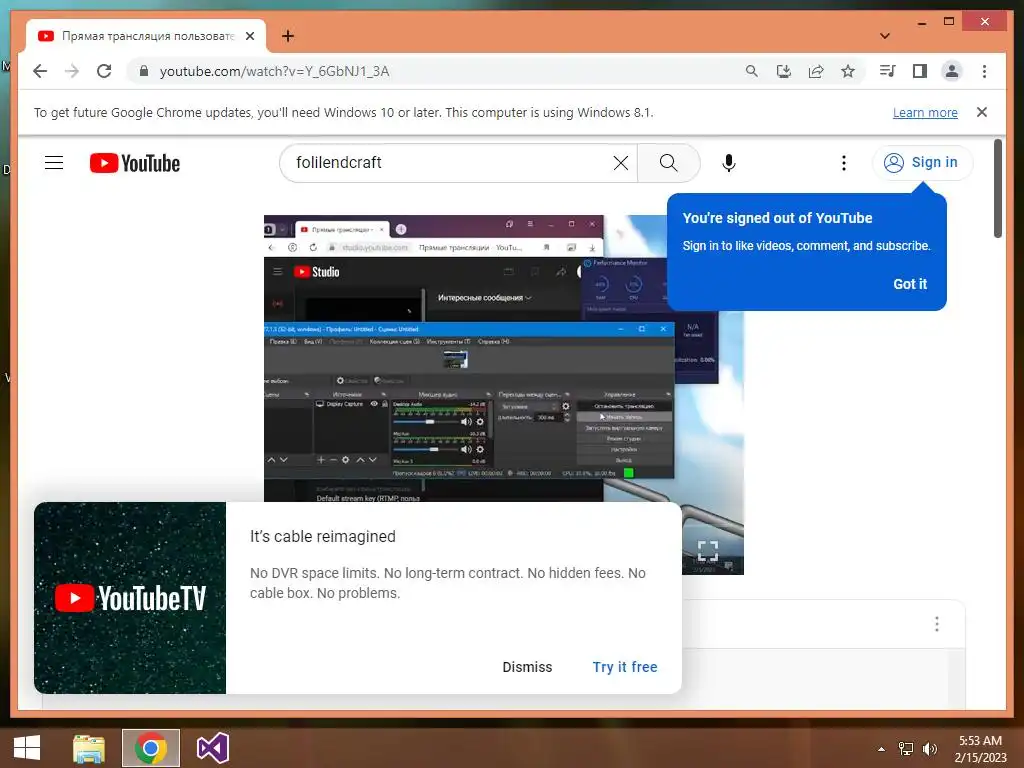Open a new browser tab
Viewport: 1024px width, 768px height.
point(288,36)
